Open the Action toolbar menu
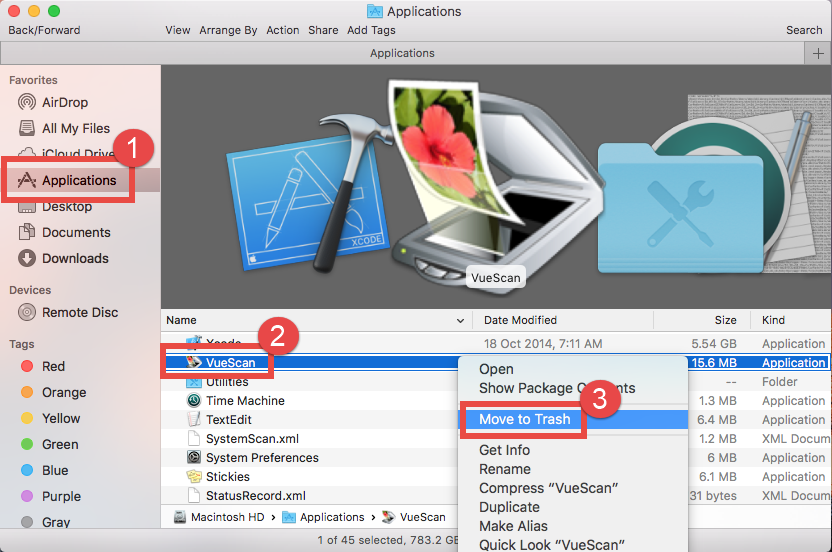832x552 pixels. 283,30
